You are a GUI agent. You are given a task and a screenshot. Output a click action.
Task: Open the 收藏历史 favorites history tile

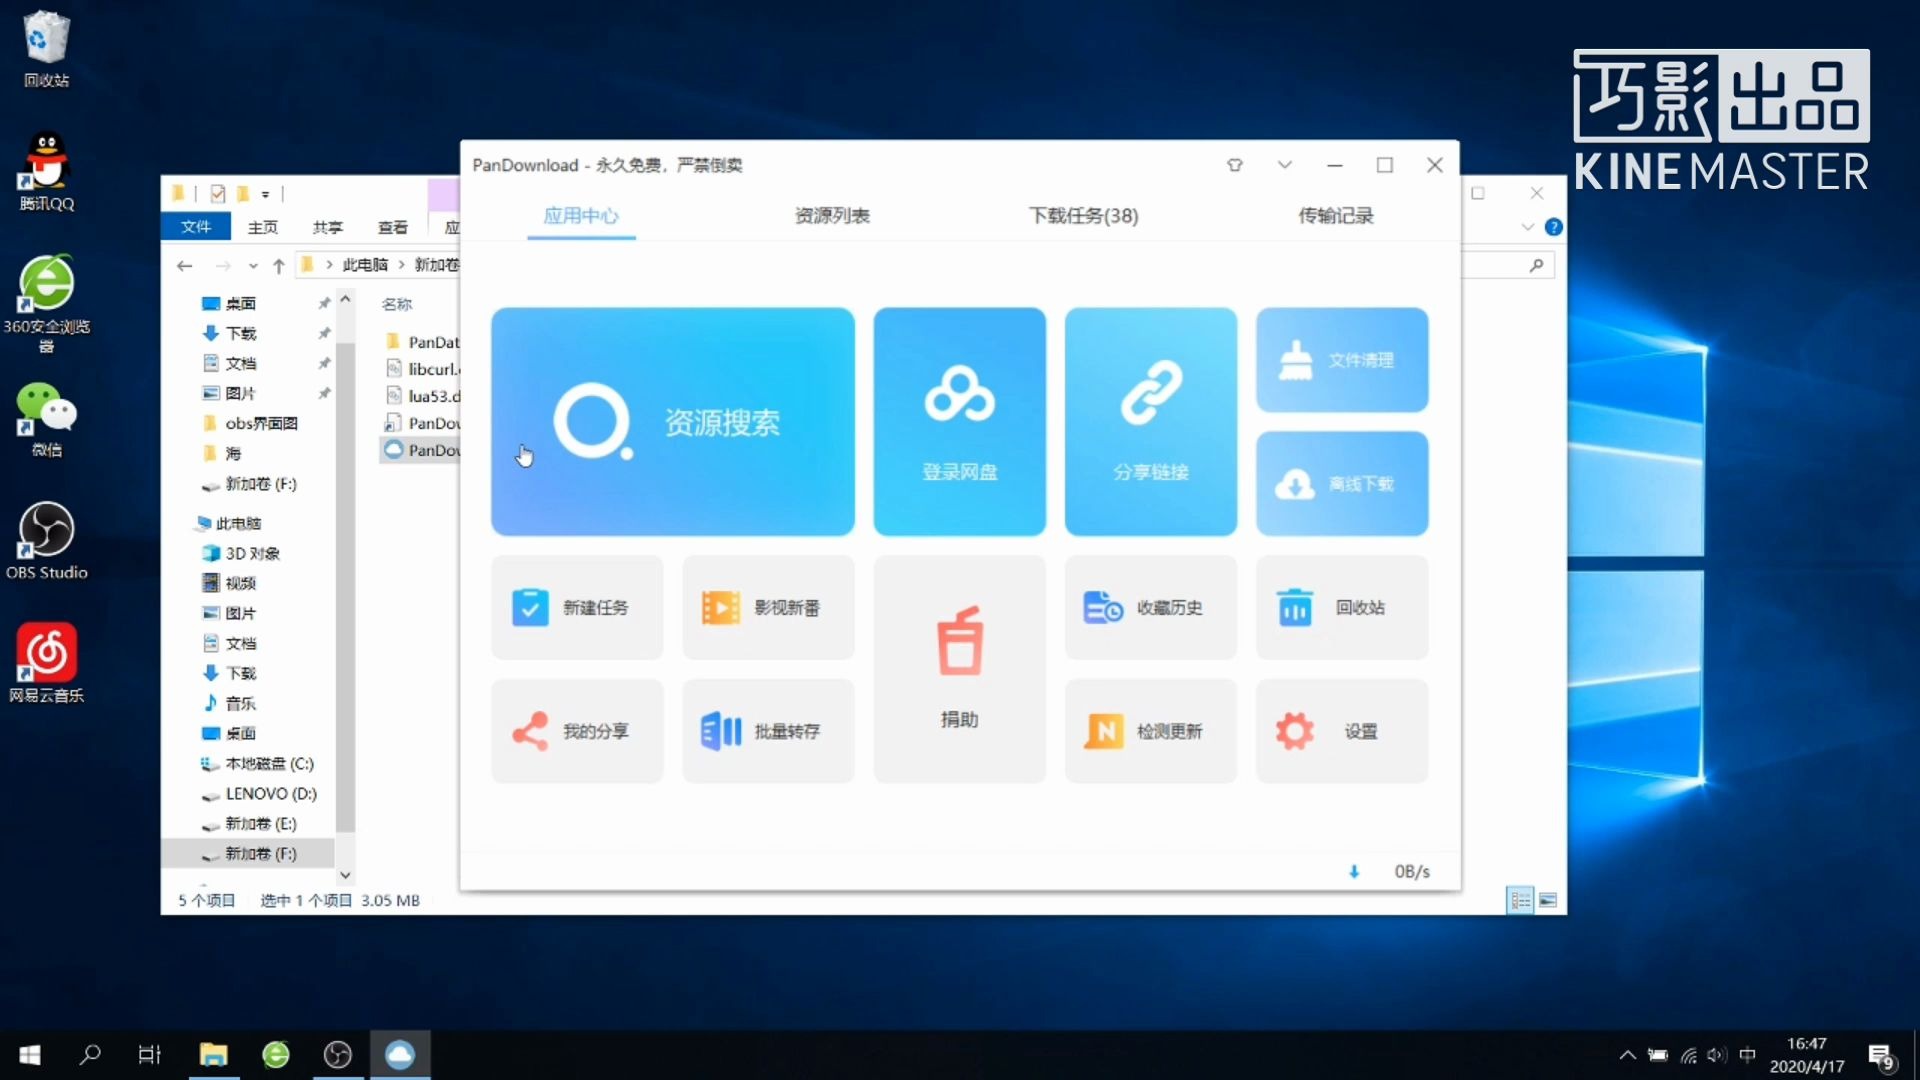(x=1150, y=607)
